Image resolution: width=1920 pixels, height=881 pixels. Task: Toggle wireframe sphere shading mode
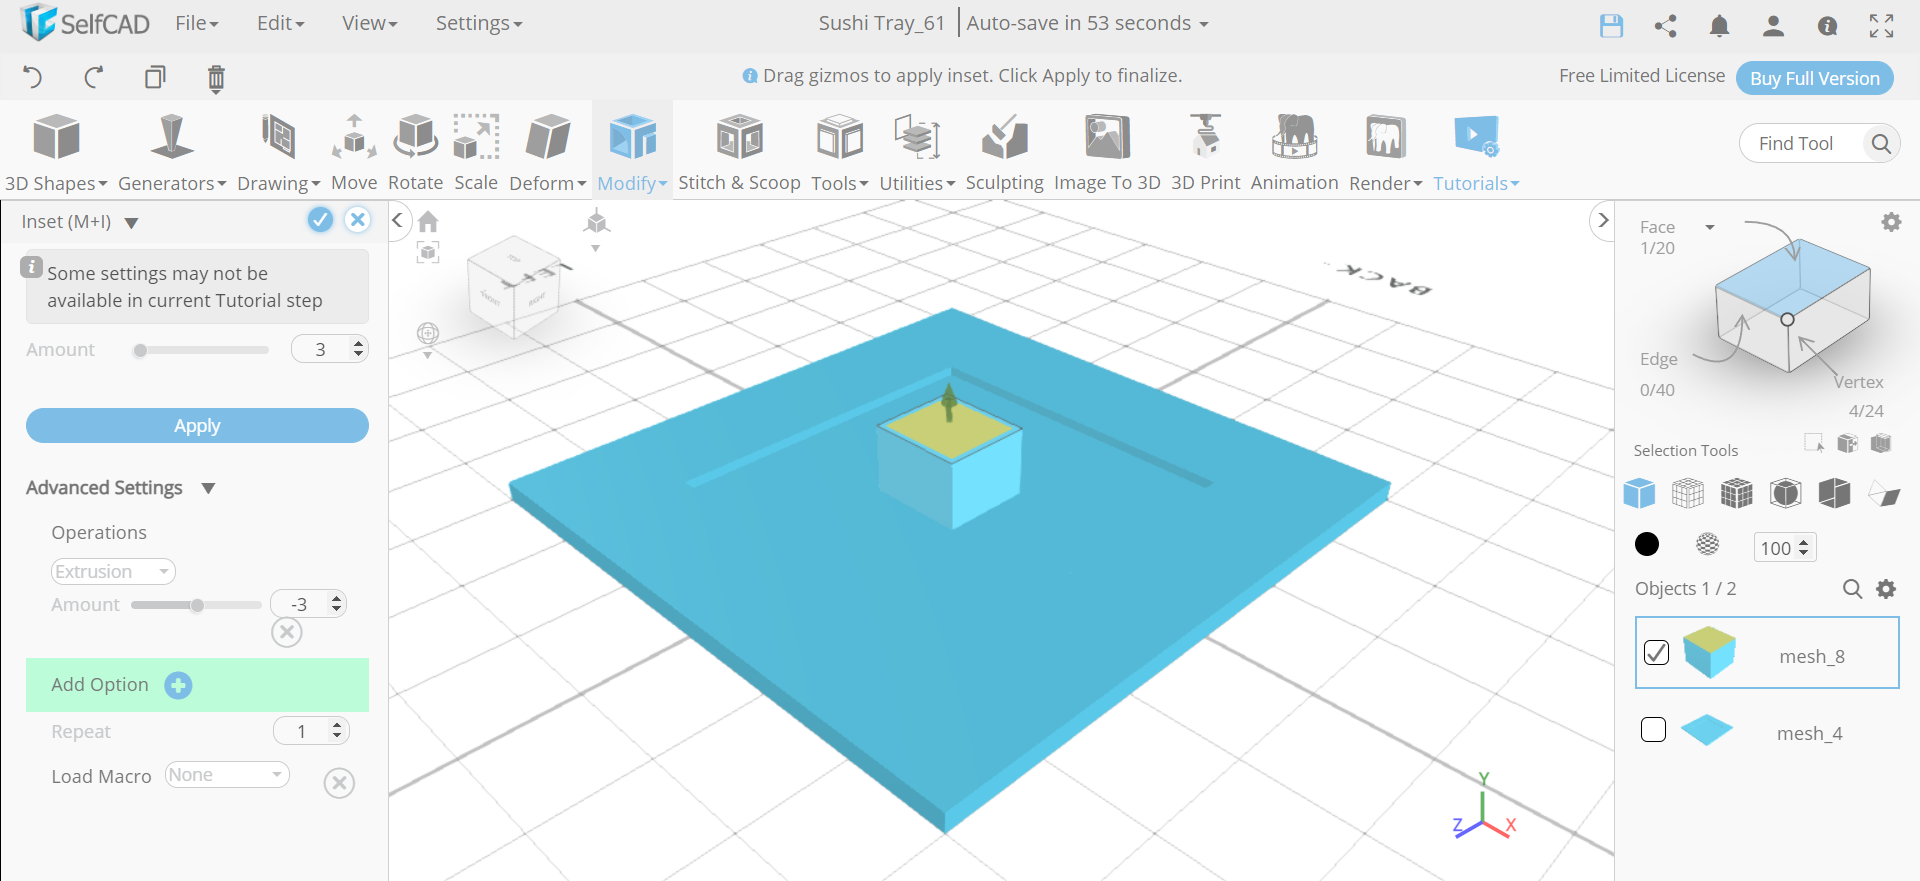(1708, 544)
